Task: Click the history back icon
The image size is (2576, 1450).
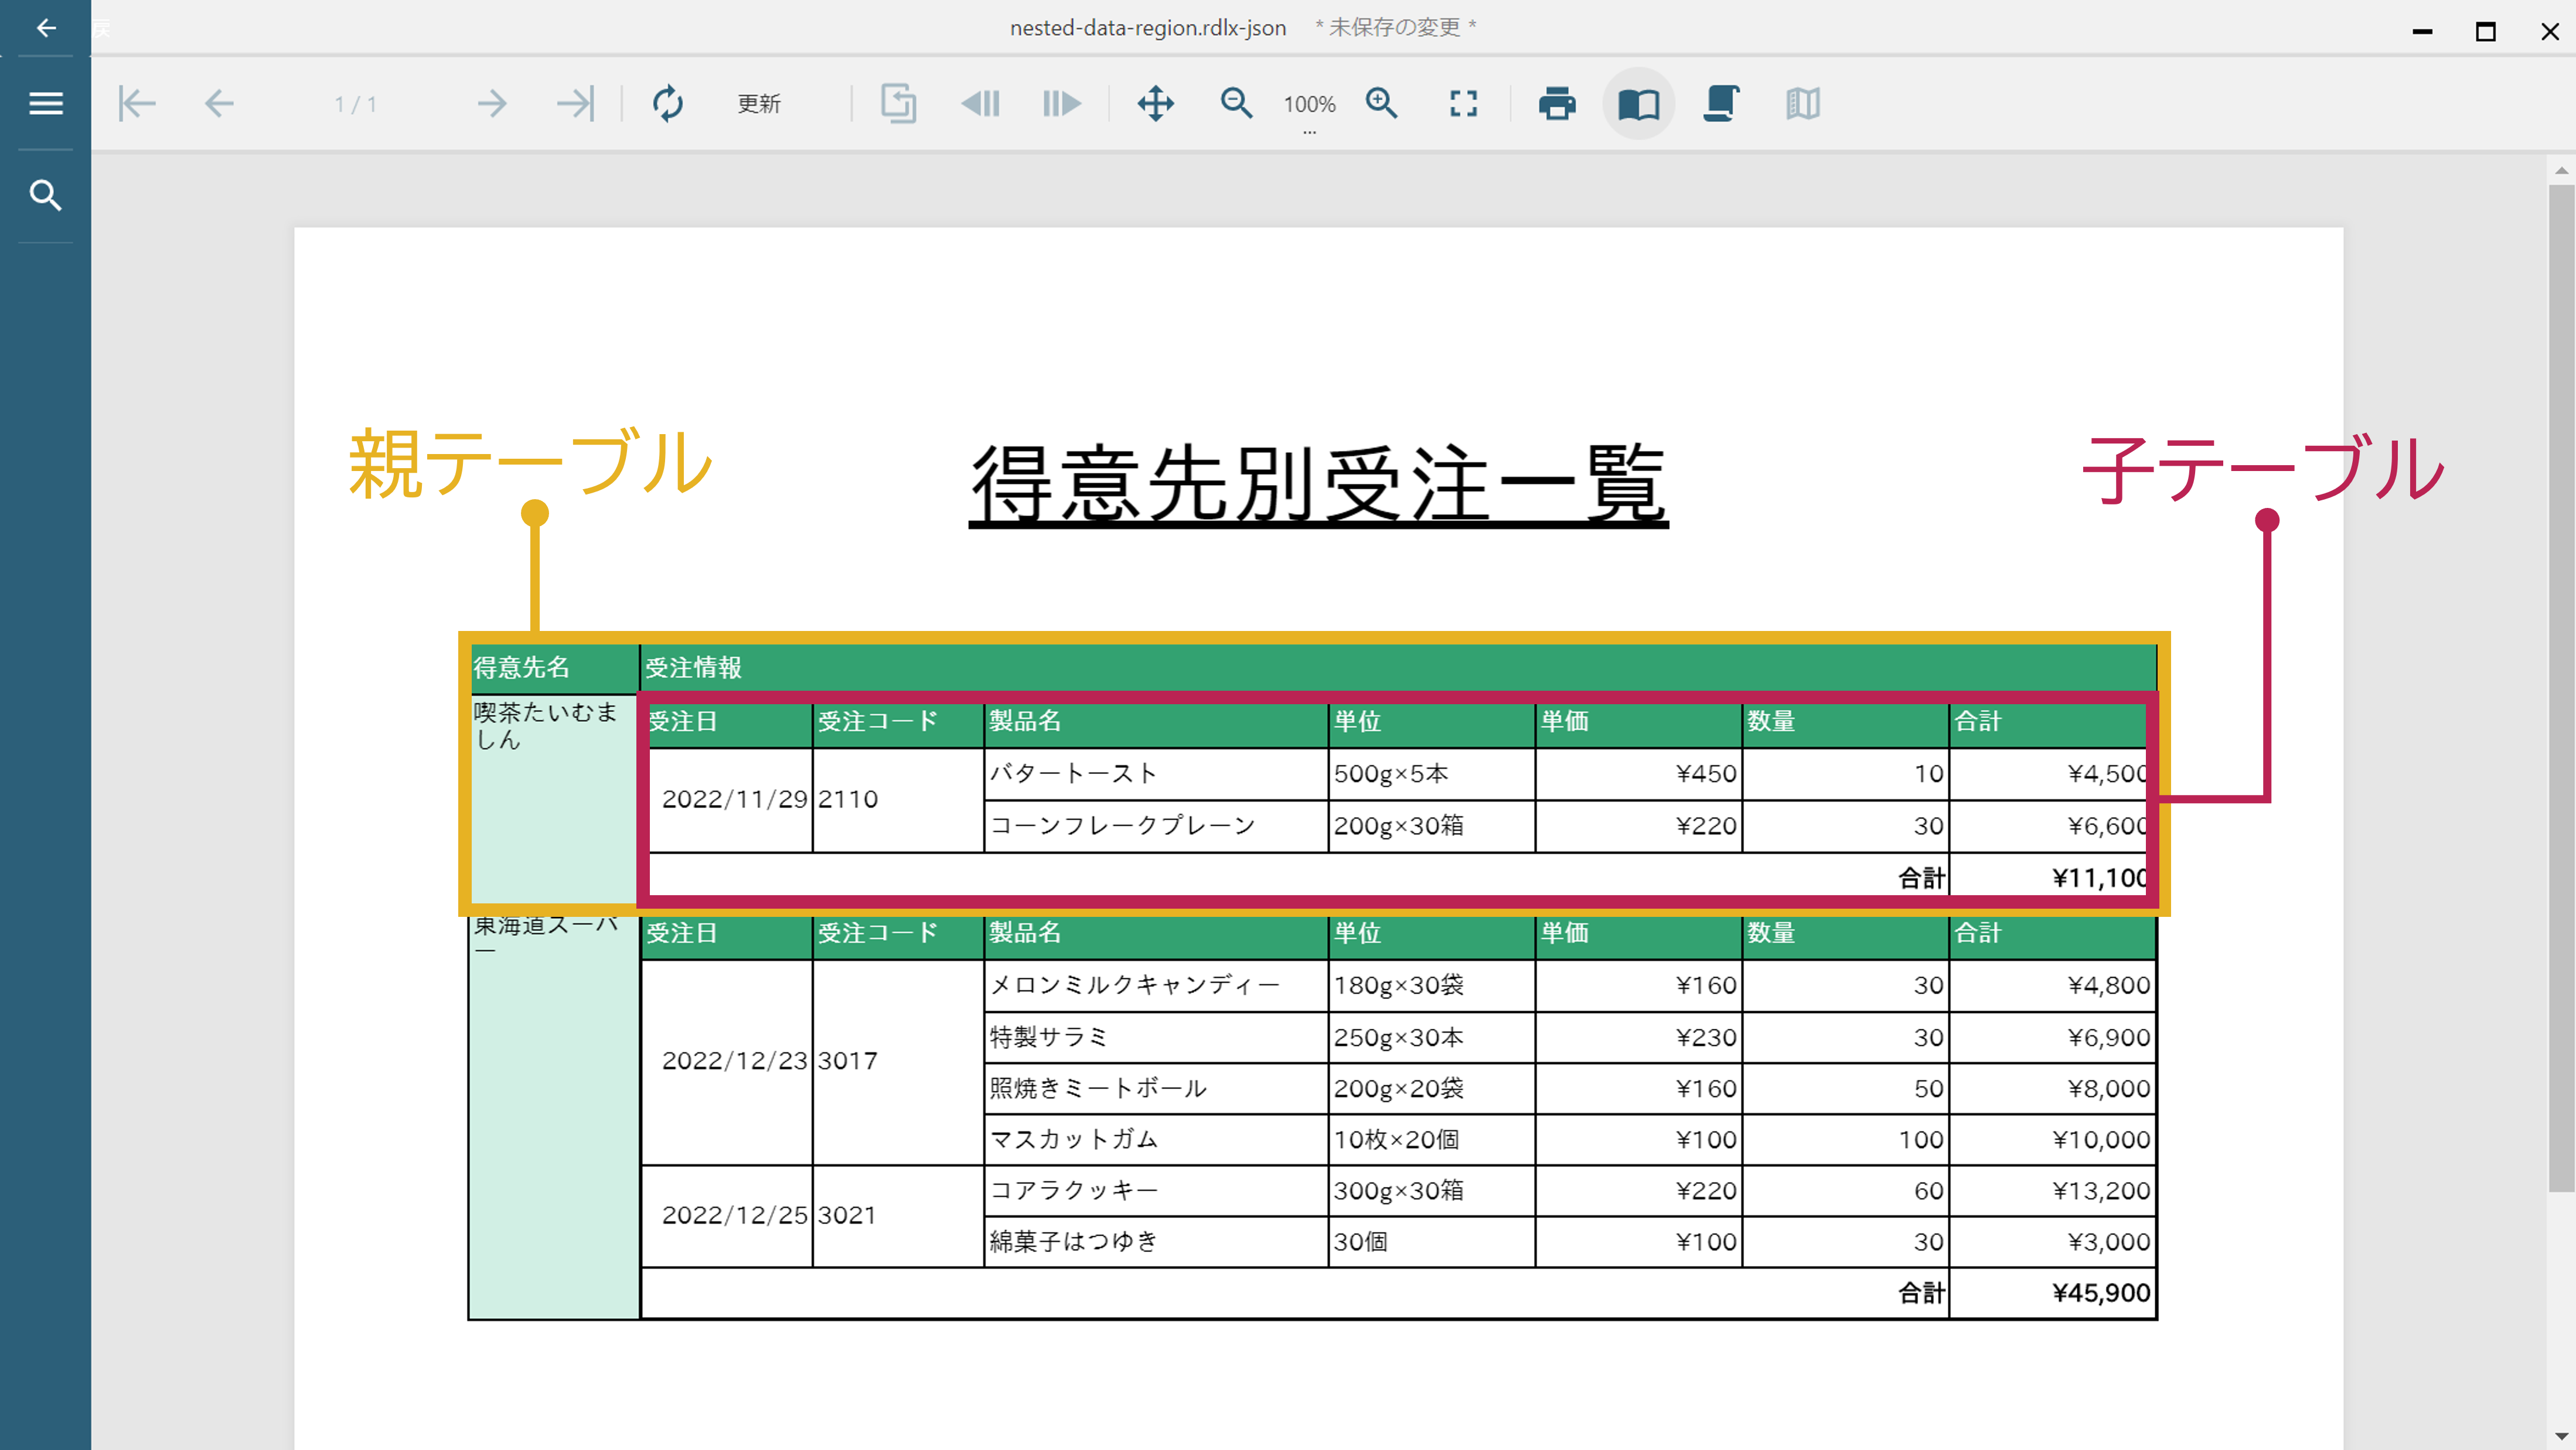Action: (981, 104)
